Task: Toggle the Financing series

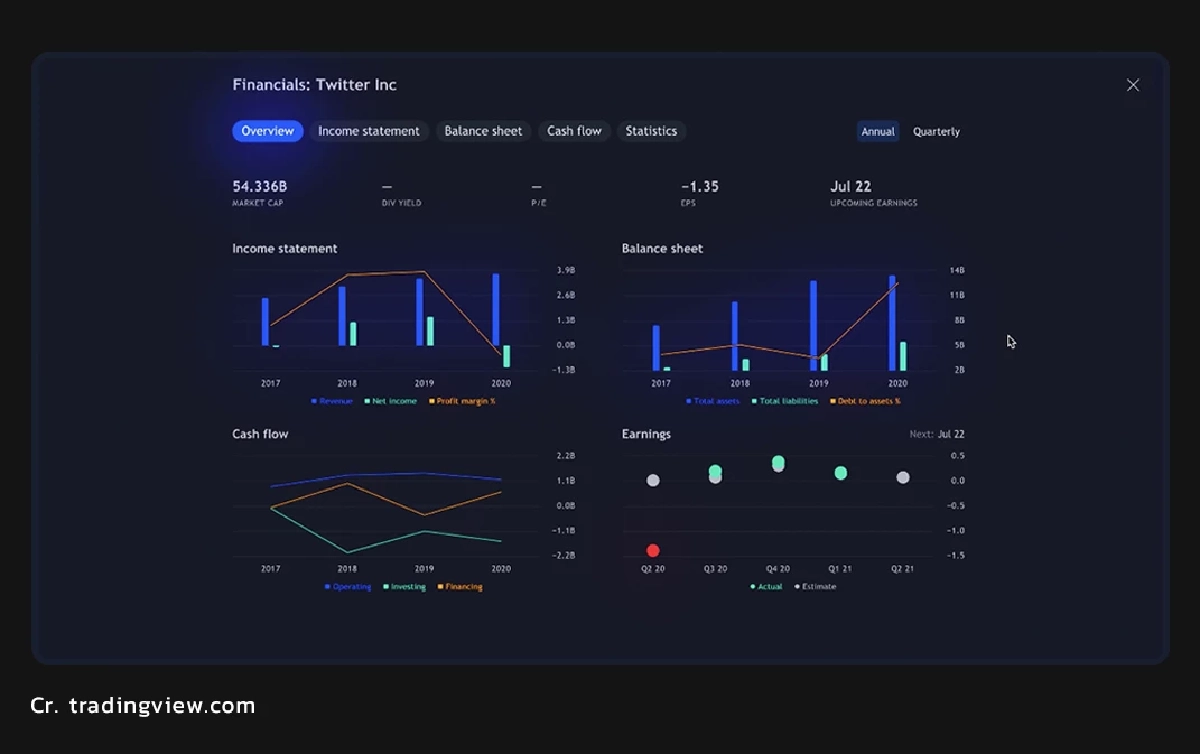Action: click(460, 586)
